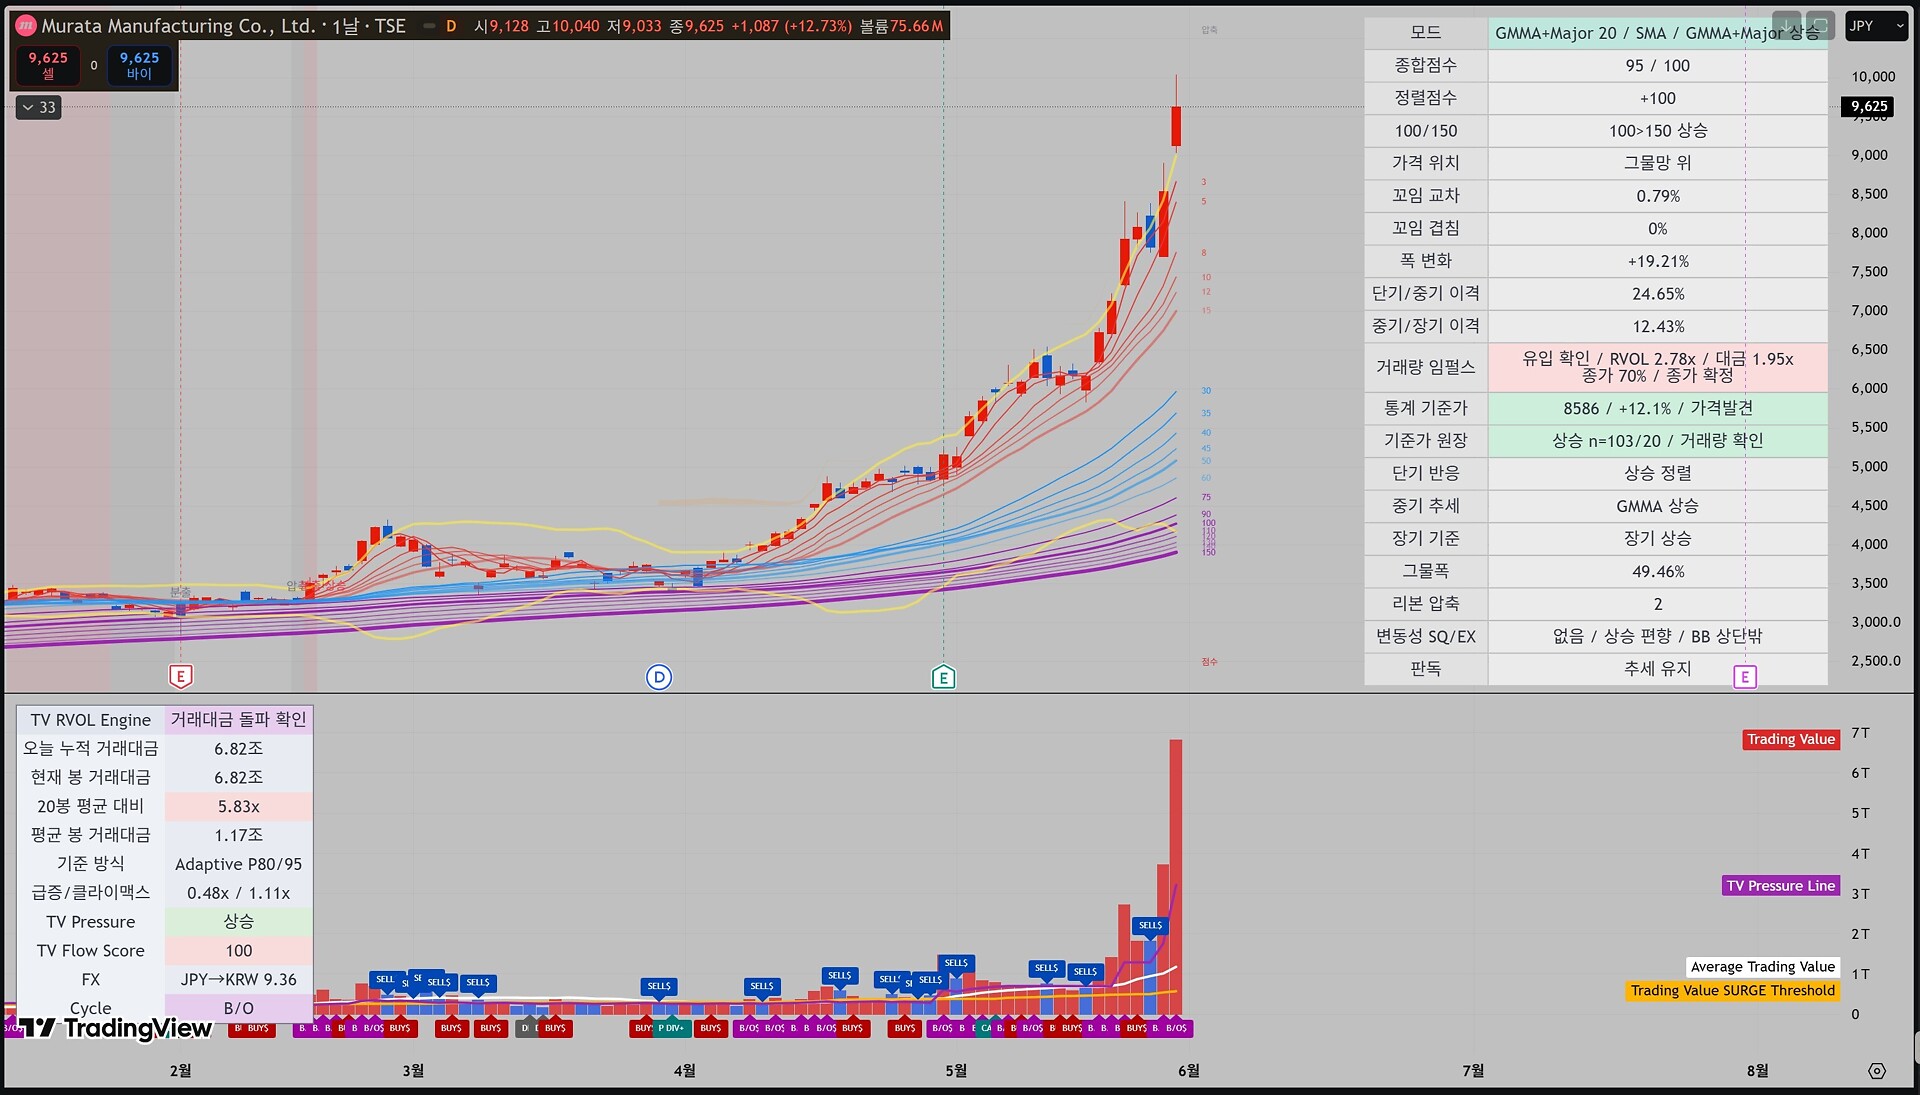This screenshot has width=1920, height=1095.
Task: Click the Trading Value legend label
Action: coord(1791,739)
